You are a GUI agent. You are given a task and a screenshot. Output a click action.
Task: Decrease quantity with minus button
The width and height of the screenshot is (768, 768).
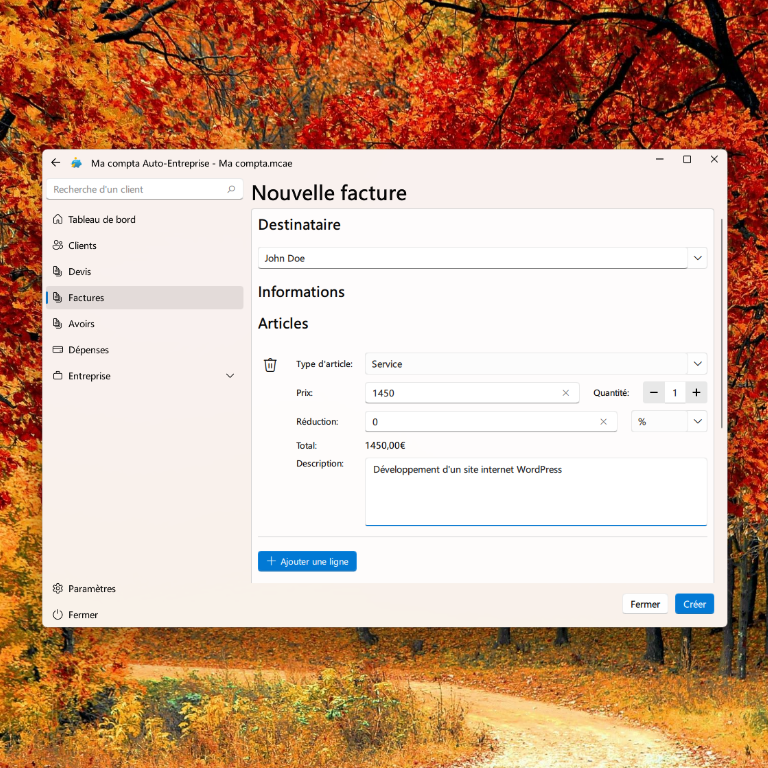pos(654,393)
